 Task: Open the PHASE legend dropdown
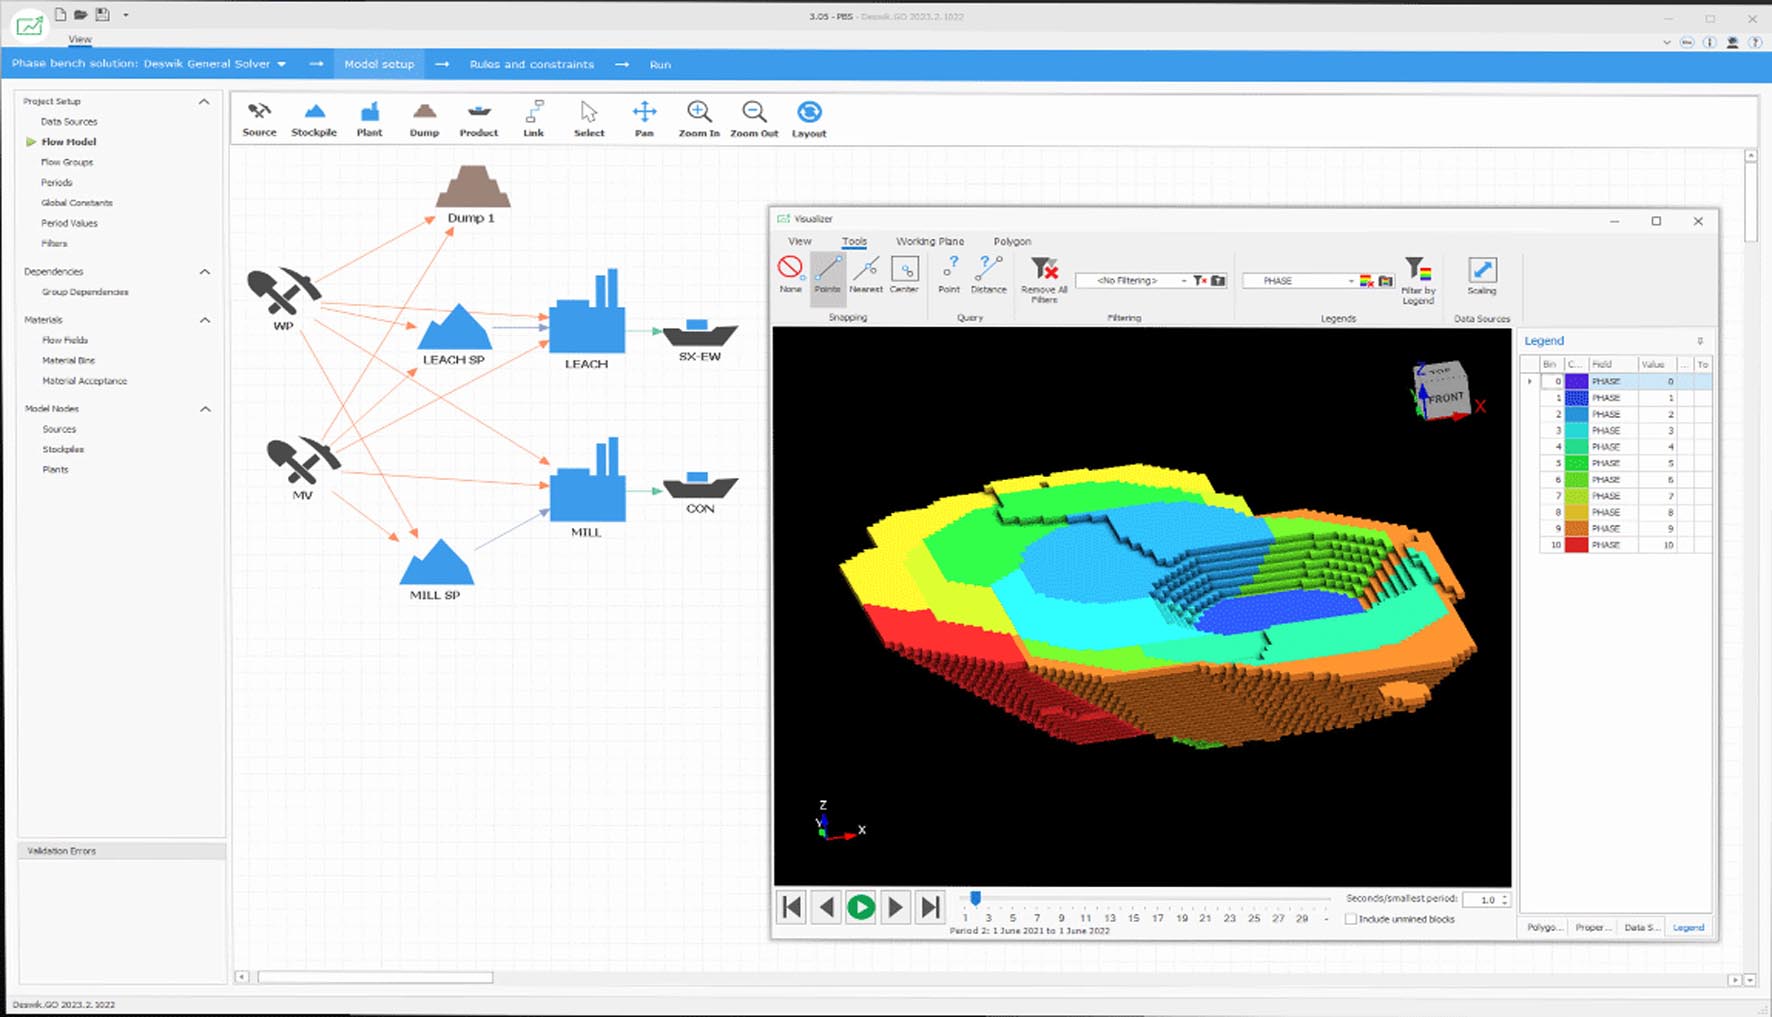pyautogui.click(x=1350, y=281)
